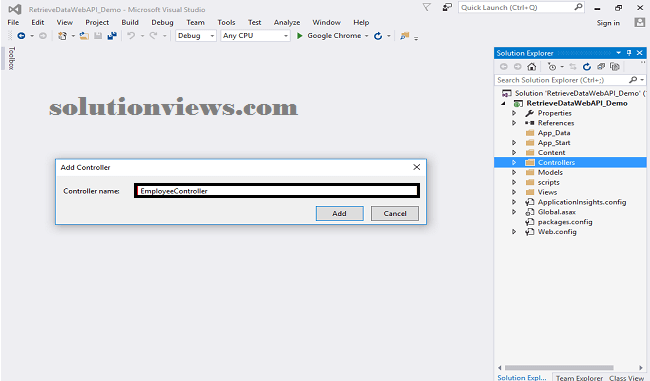This screenshot has width=650, height=381.
Task: Expand the Web.config node
Action: click(x=514, y=232)
